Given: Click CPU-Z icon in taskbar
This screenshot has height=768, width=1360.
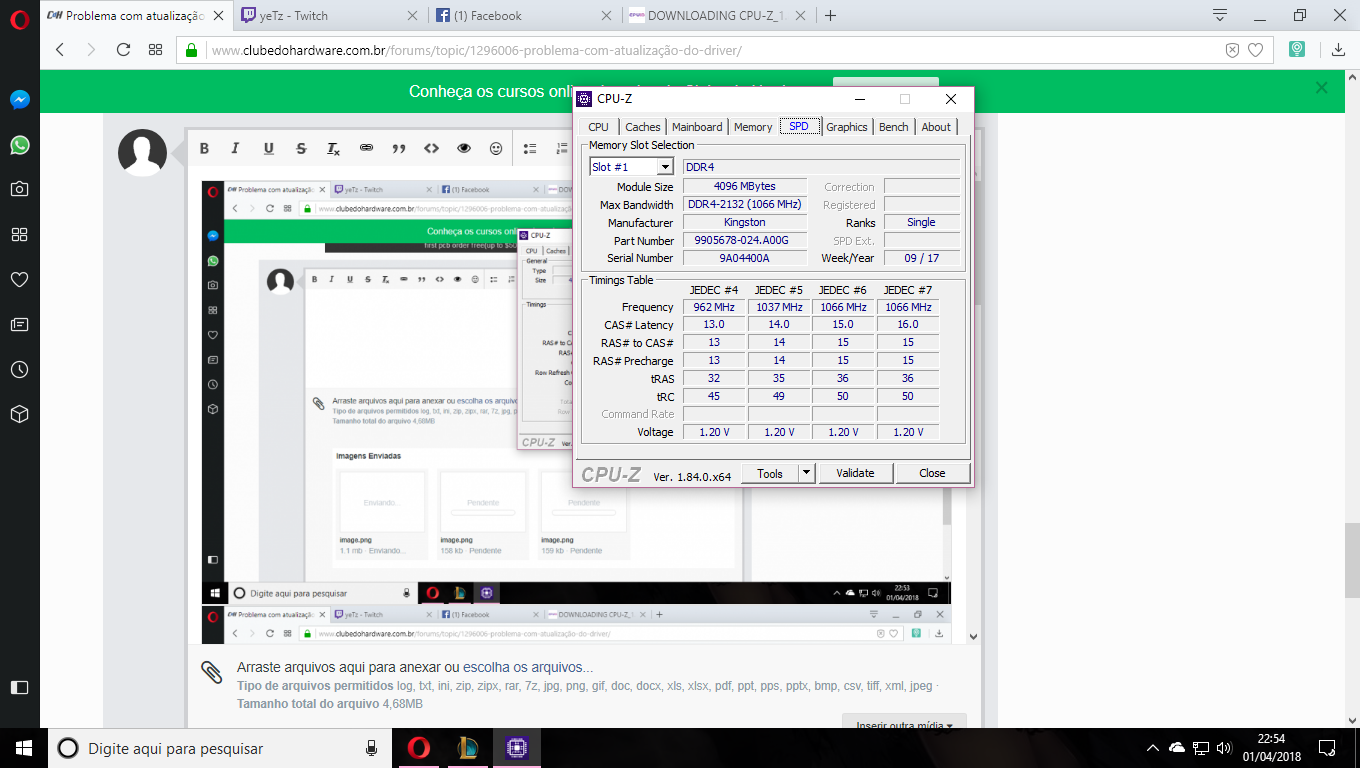Looking at the screenshot, I should click(x=516, y=748).
